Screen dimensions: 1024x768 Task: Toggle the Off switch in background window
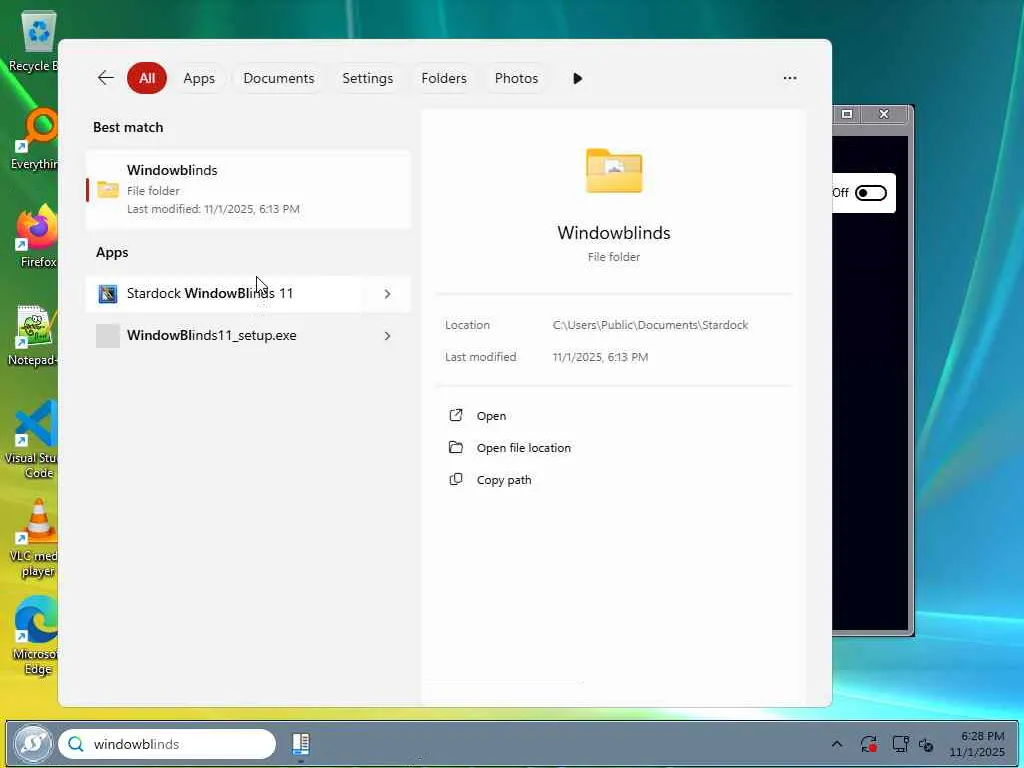coord(871,193)
